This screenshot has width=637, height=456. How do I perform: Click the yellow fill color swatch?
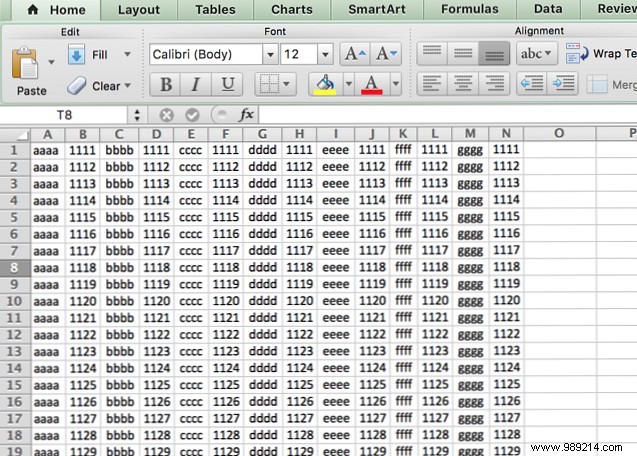click(325, 92)
